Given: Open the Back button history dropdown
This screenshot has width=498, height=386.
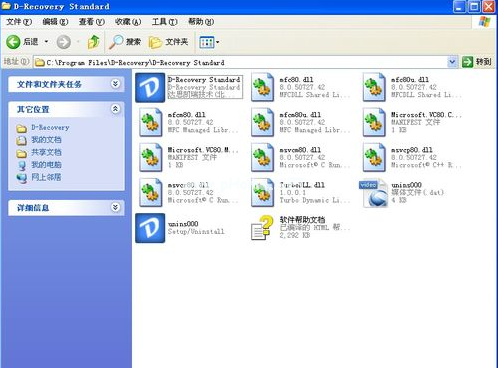Looking at the screenshot, I should 46,42.
